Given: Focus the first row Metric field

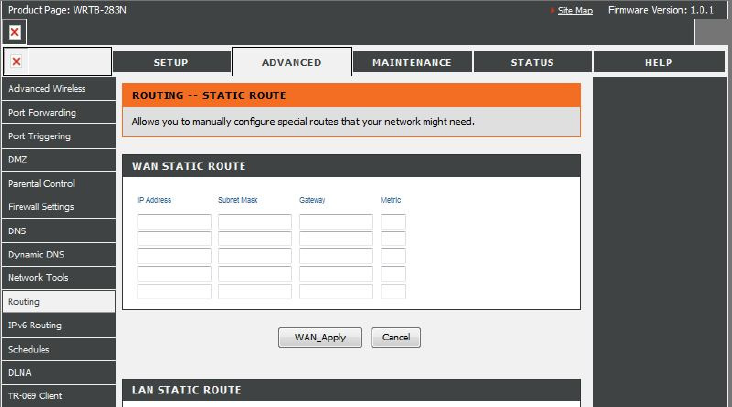Looking at the screenshot, I should [x=393, y=221].
